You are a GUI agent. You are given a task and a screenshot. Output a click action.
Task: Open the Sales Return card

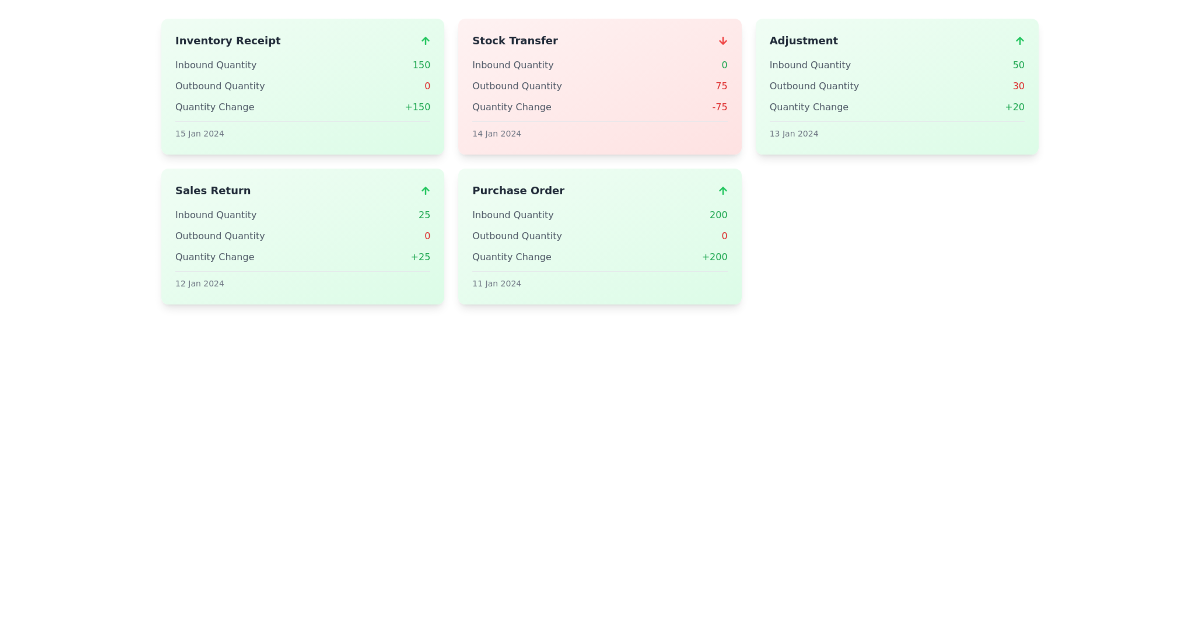(x=213, y=191)
